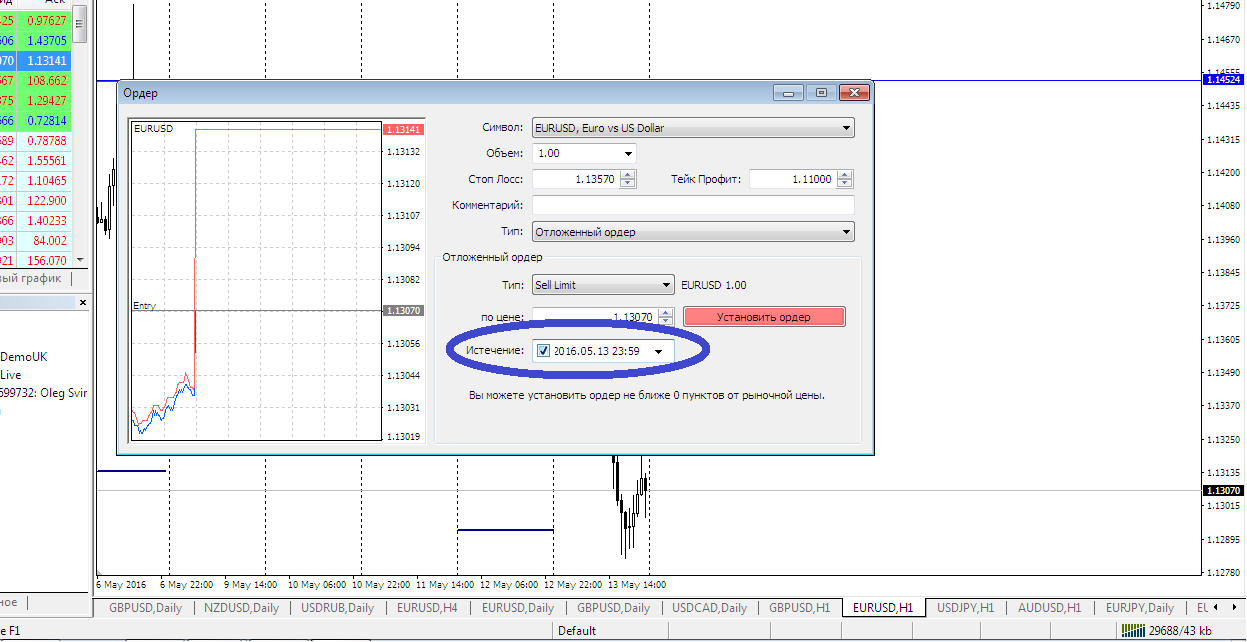The image size is (1247, 642).
Task: Maximize the Ордер dialog window
Action: (x=821, y=92)
